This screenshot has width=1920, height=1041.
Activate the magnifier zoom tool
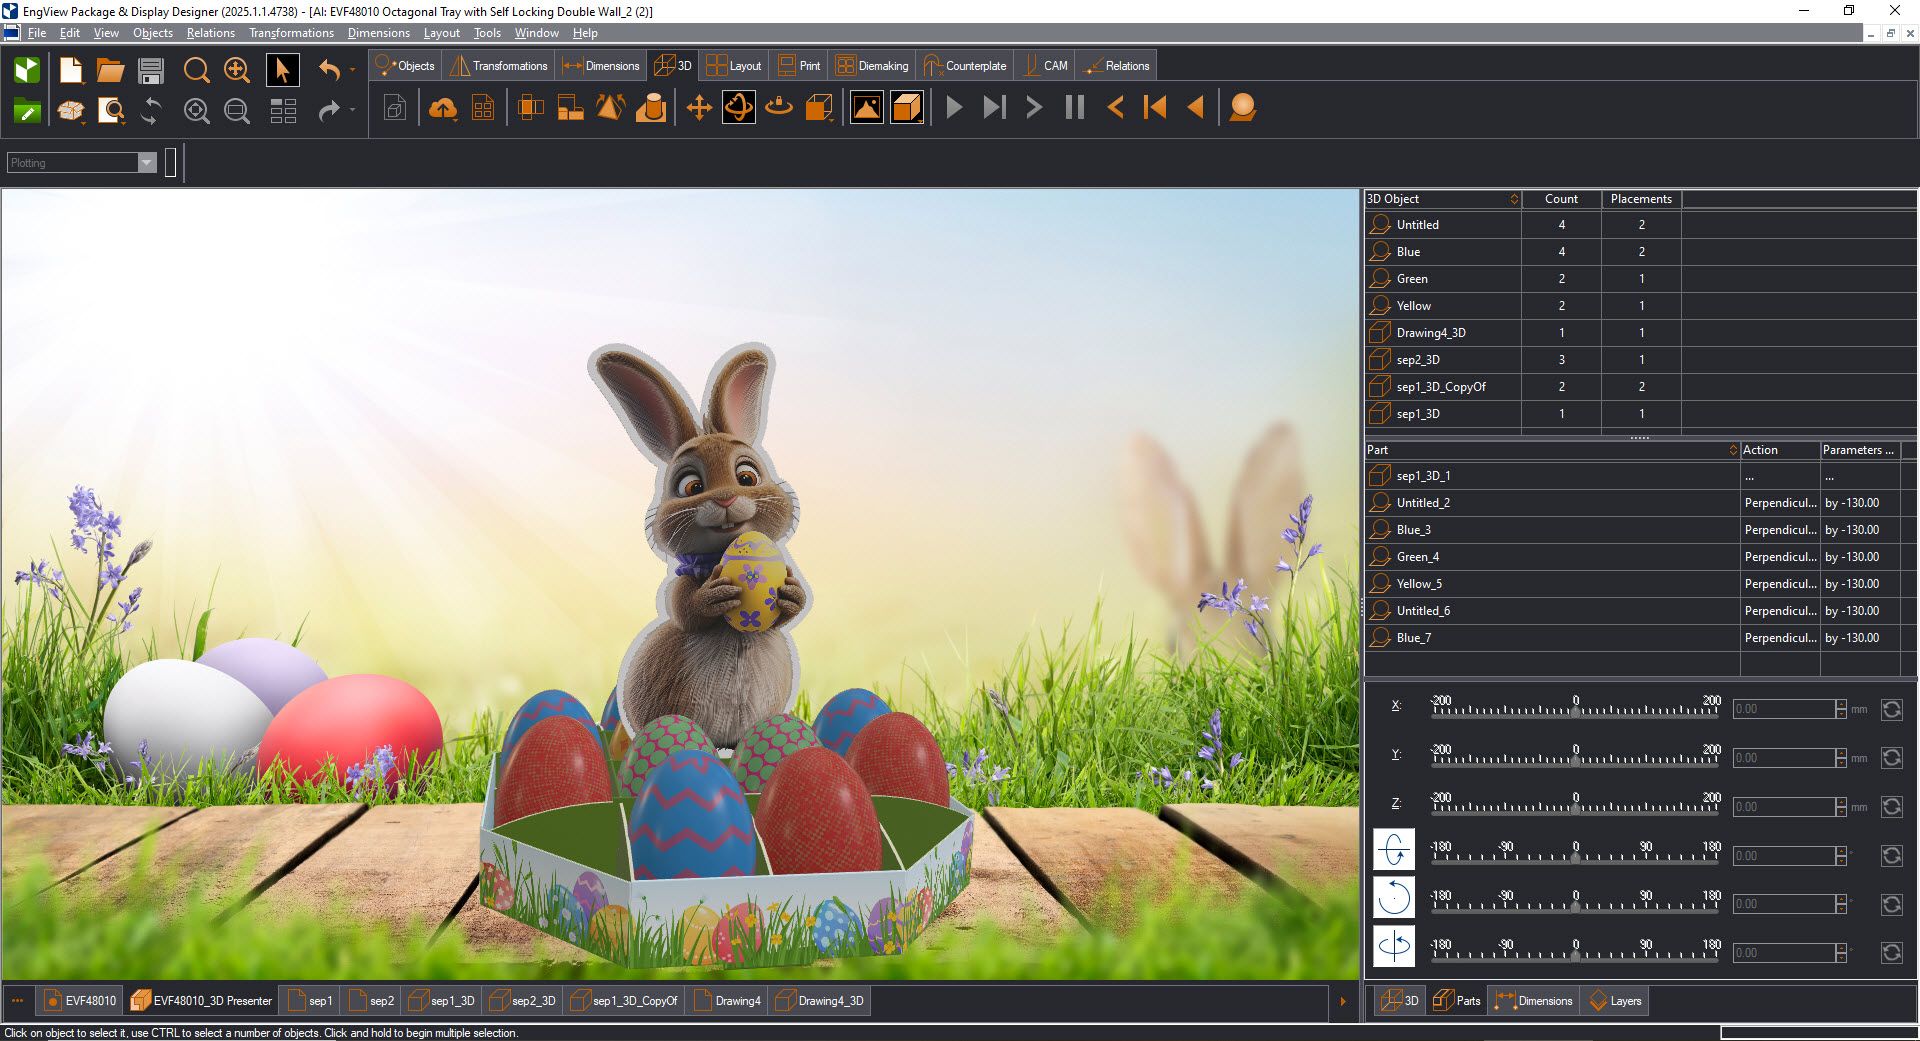(197, 70)
